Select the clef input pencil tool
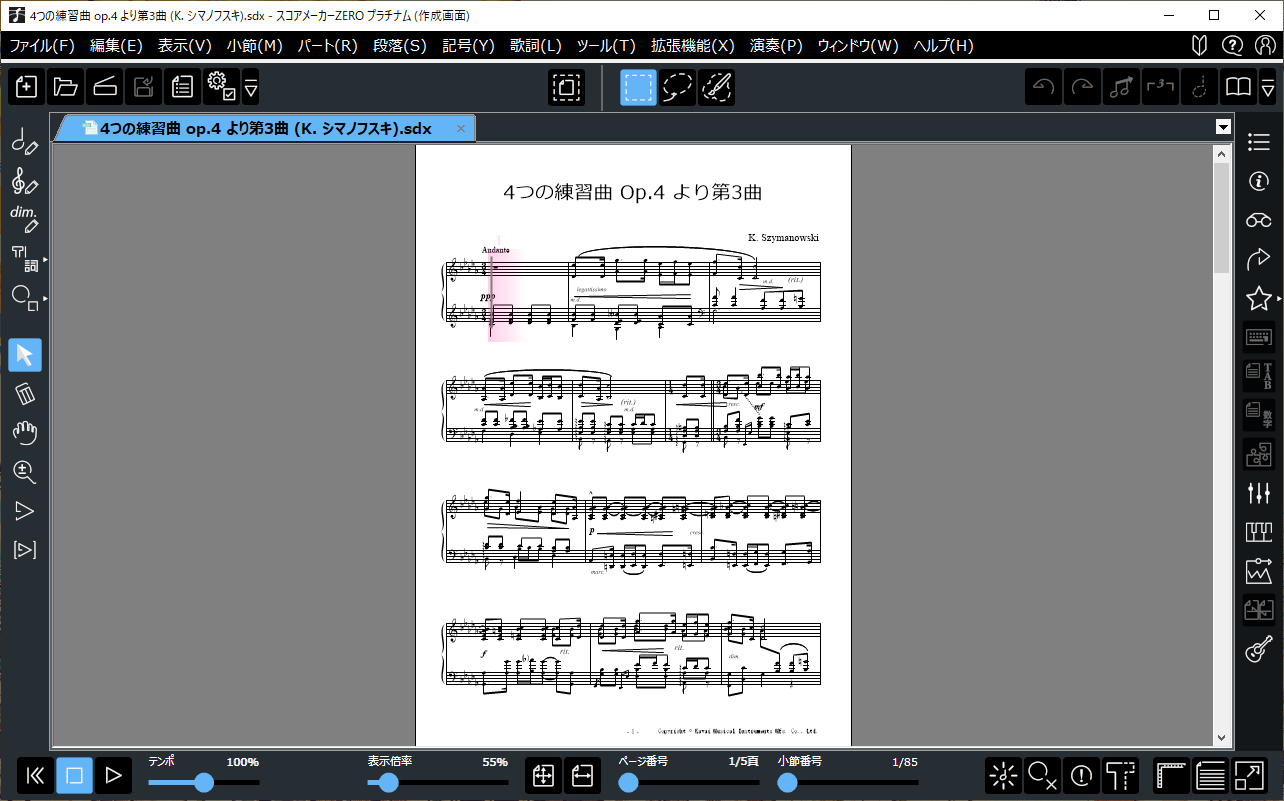The height and width of the screenshot is (801, 1284). (x=25, y=182)
